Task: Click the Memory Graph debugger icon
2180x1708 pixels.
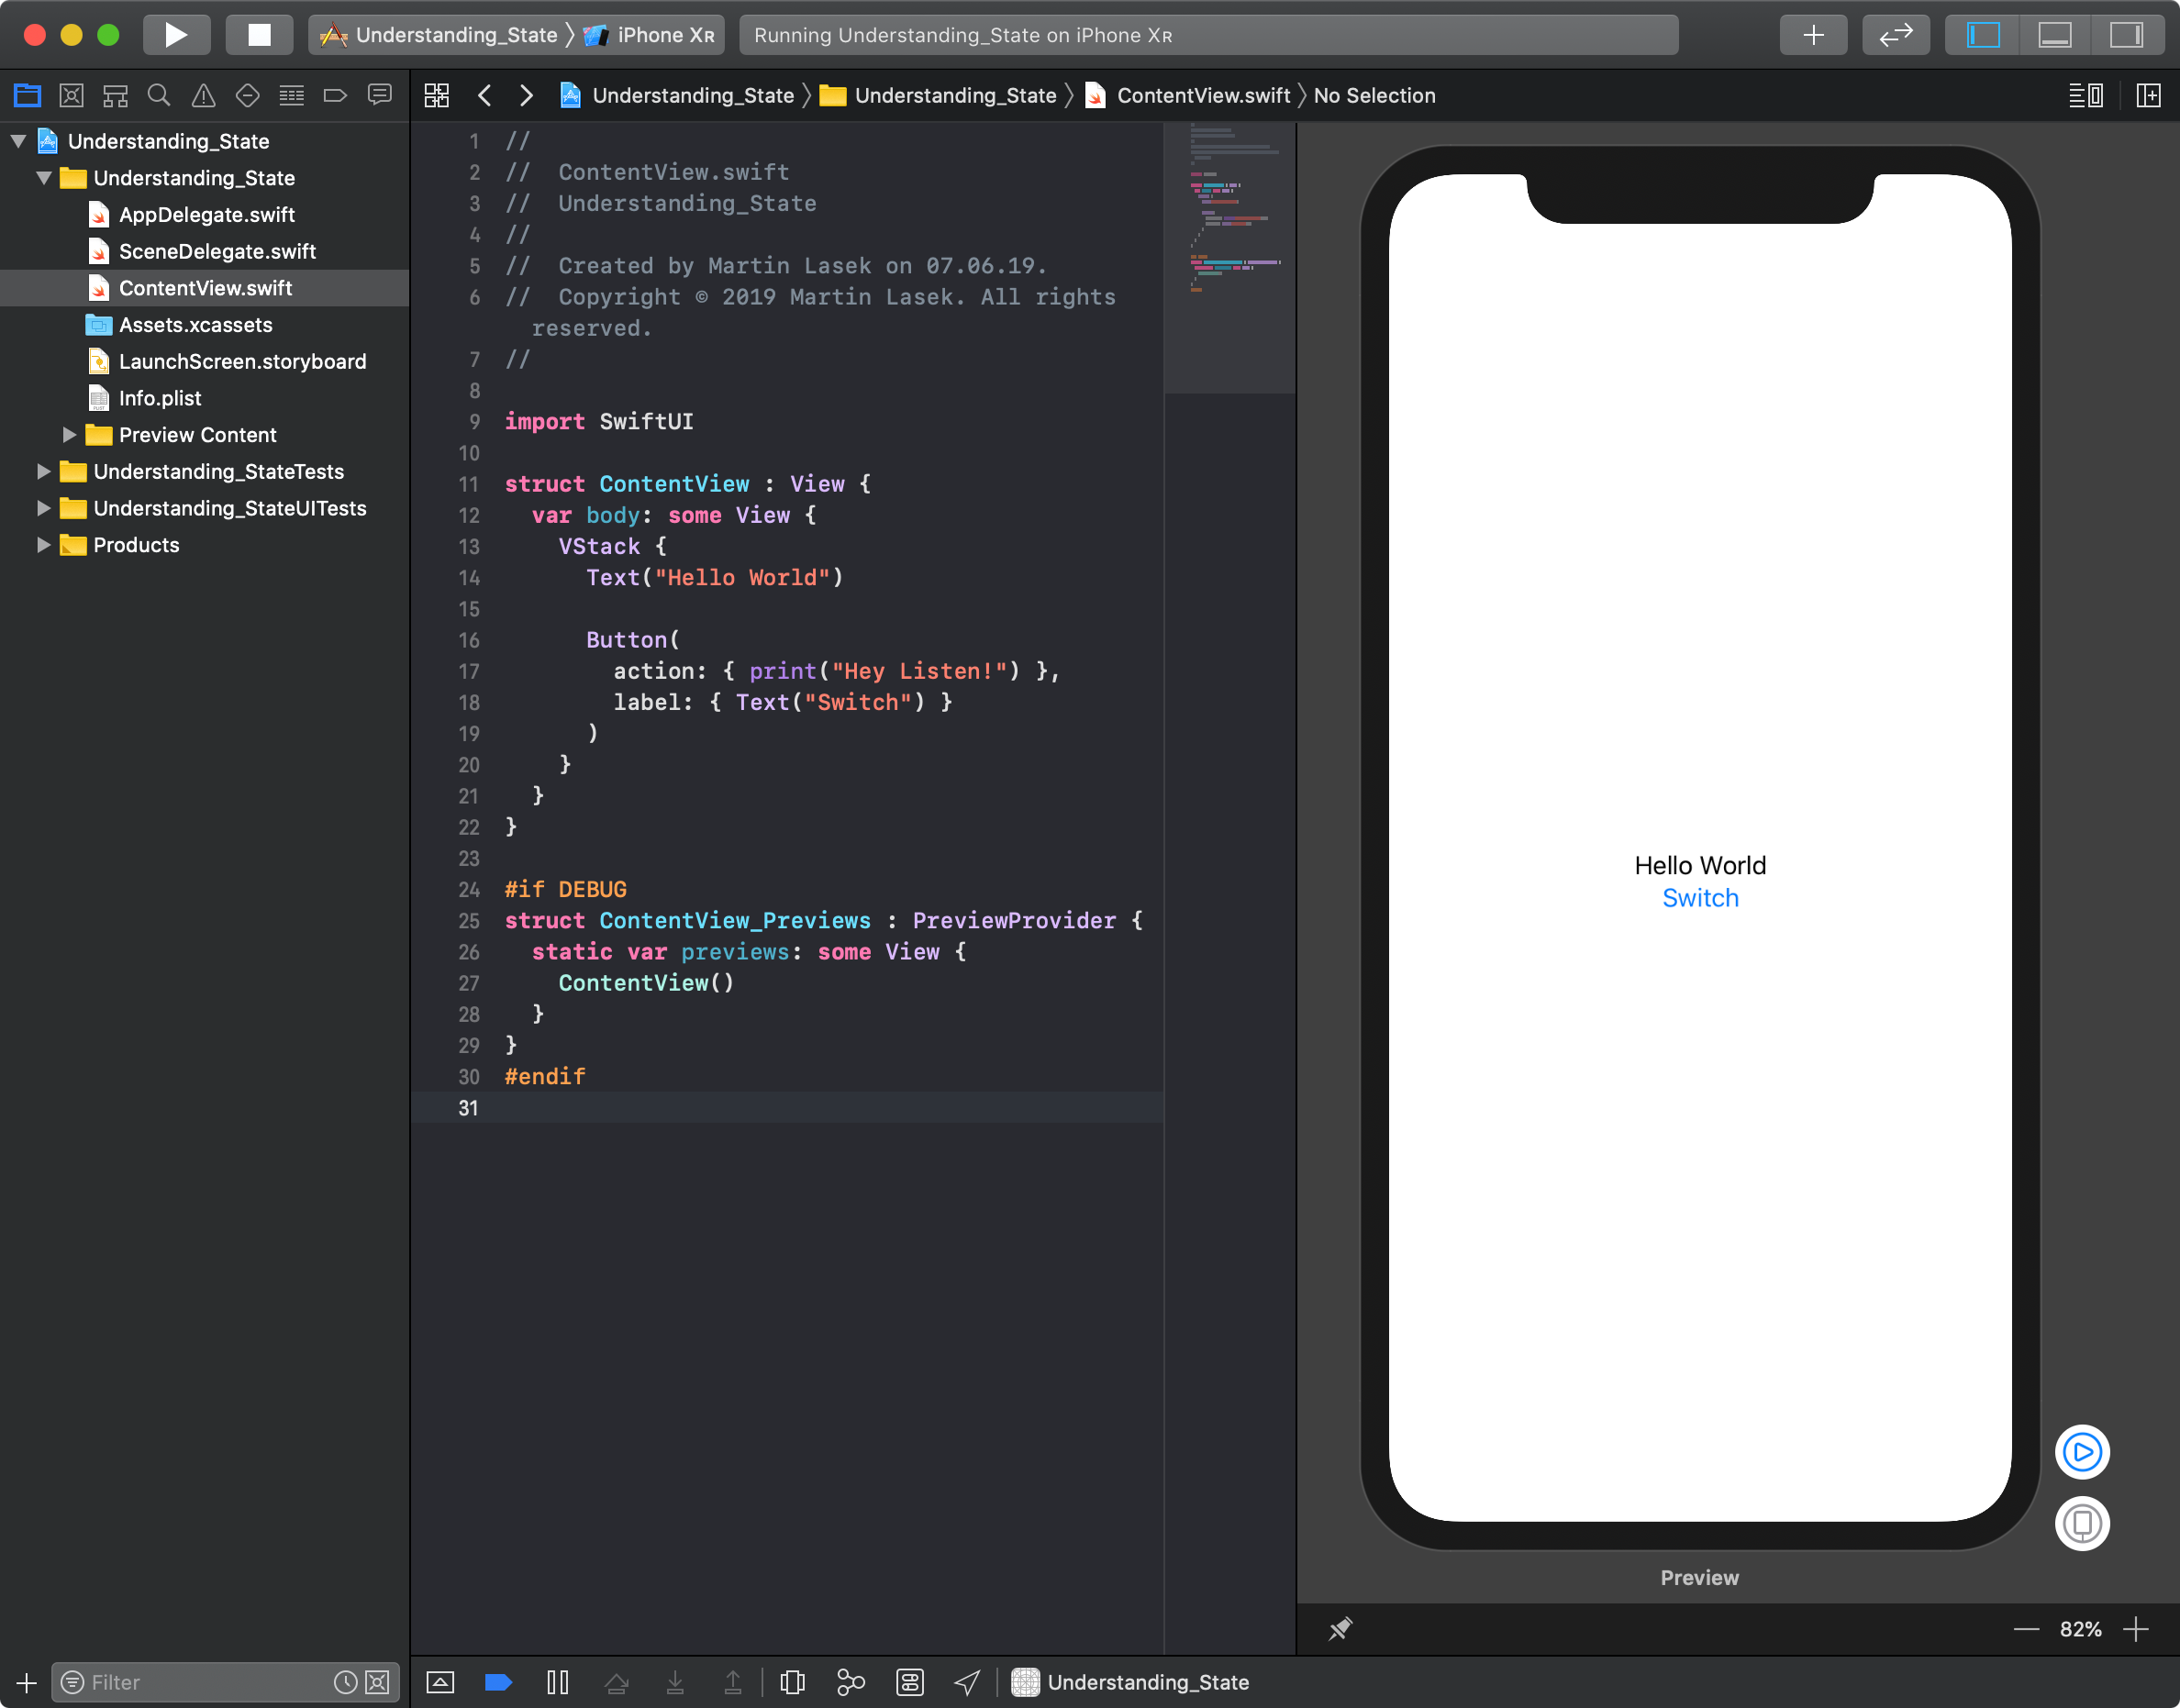Action: click(x=850, y=1682)
